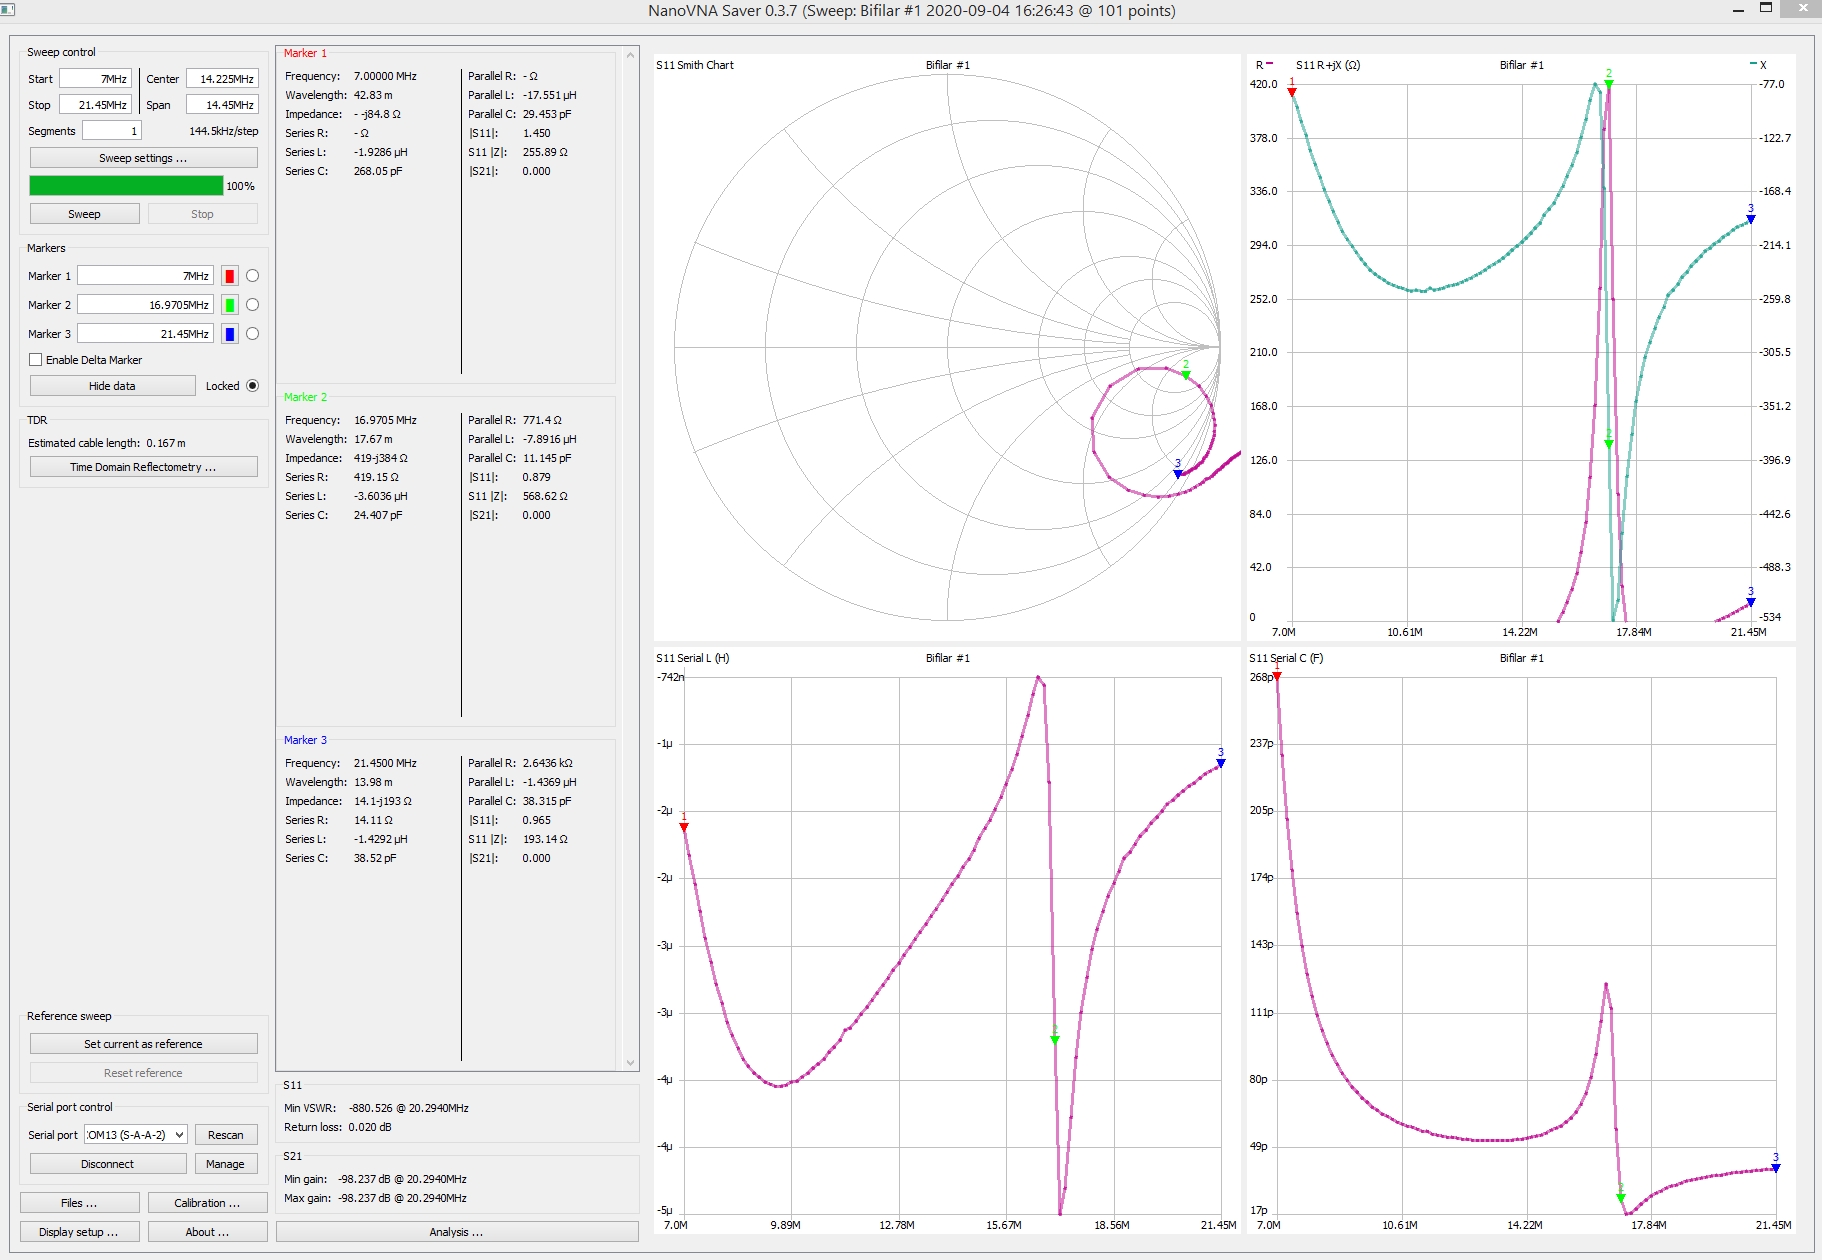Click the sweep Stop frequency field

point(95,105)
